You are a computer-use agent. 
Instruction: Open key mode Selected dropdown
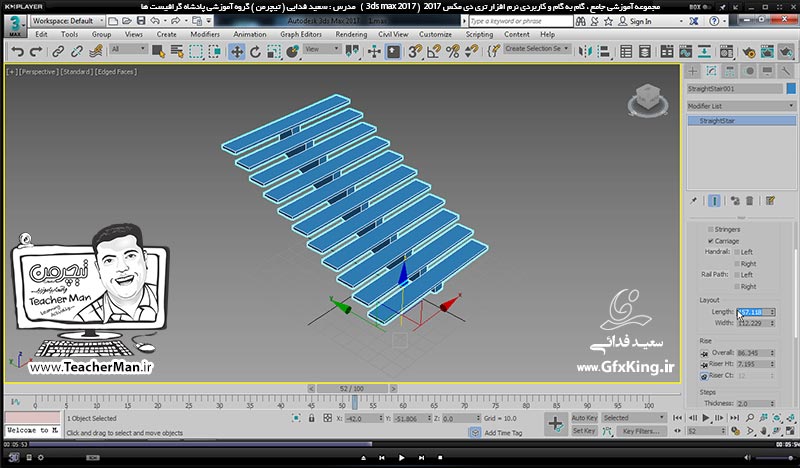(634, 417)
